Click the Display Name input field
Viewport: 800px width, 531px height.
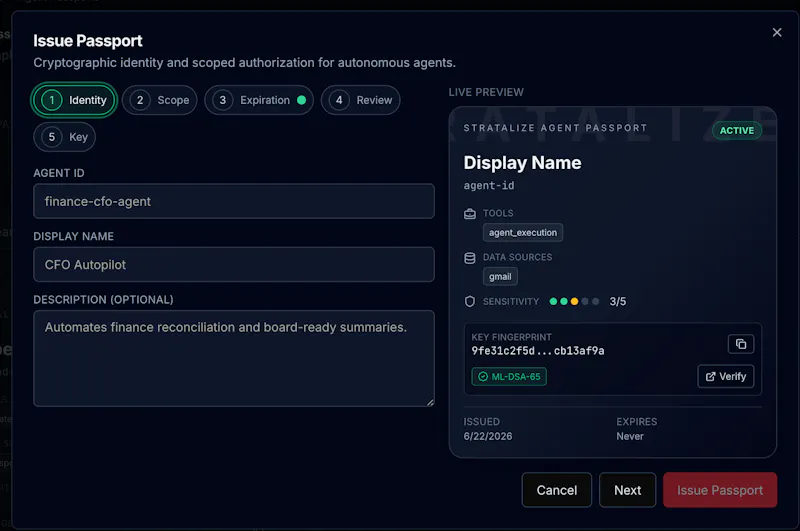pos(234,265)
